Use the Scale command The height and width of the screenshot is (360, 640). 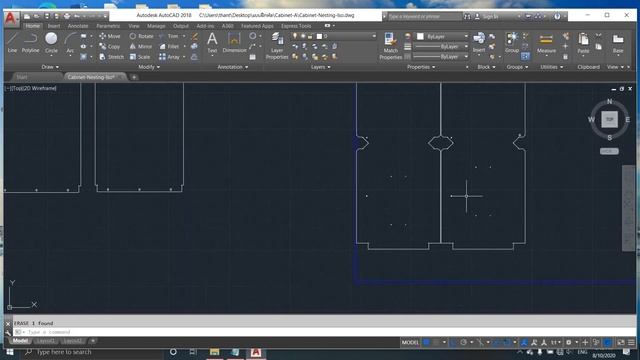pos(140,57)
